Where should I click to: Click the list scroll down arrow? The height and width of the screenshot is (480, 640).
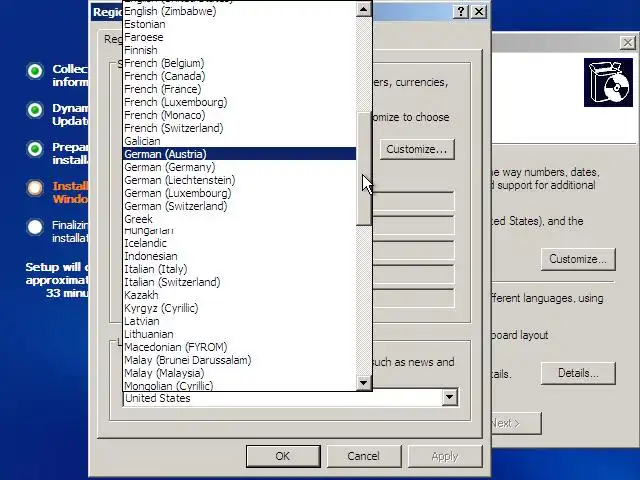(x=363, y=383)
